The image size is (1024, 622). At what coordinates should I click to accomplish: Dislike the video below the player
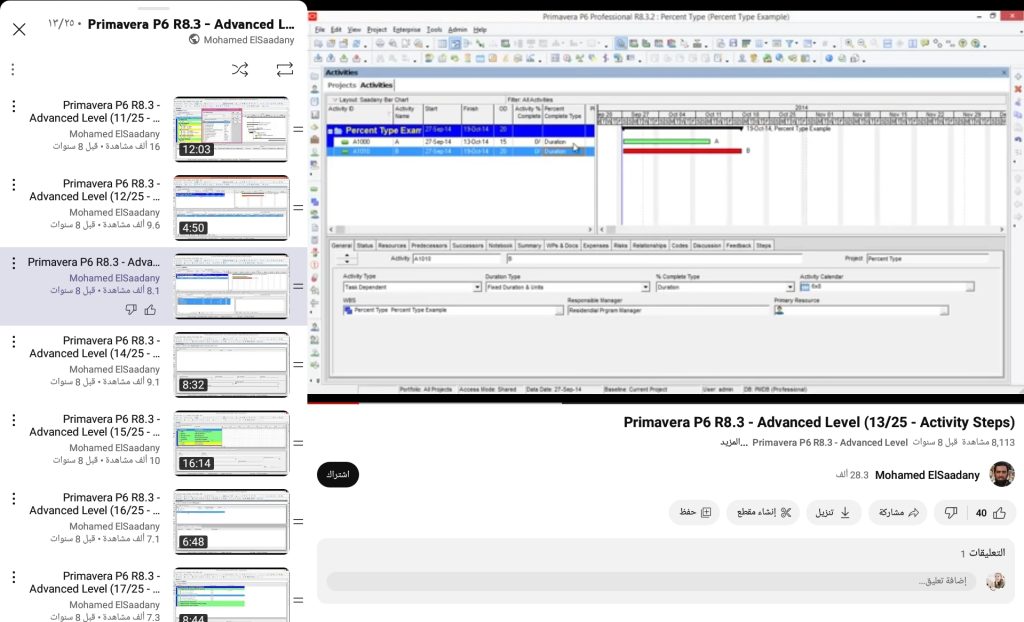[951, 513]
